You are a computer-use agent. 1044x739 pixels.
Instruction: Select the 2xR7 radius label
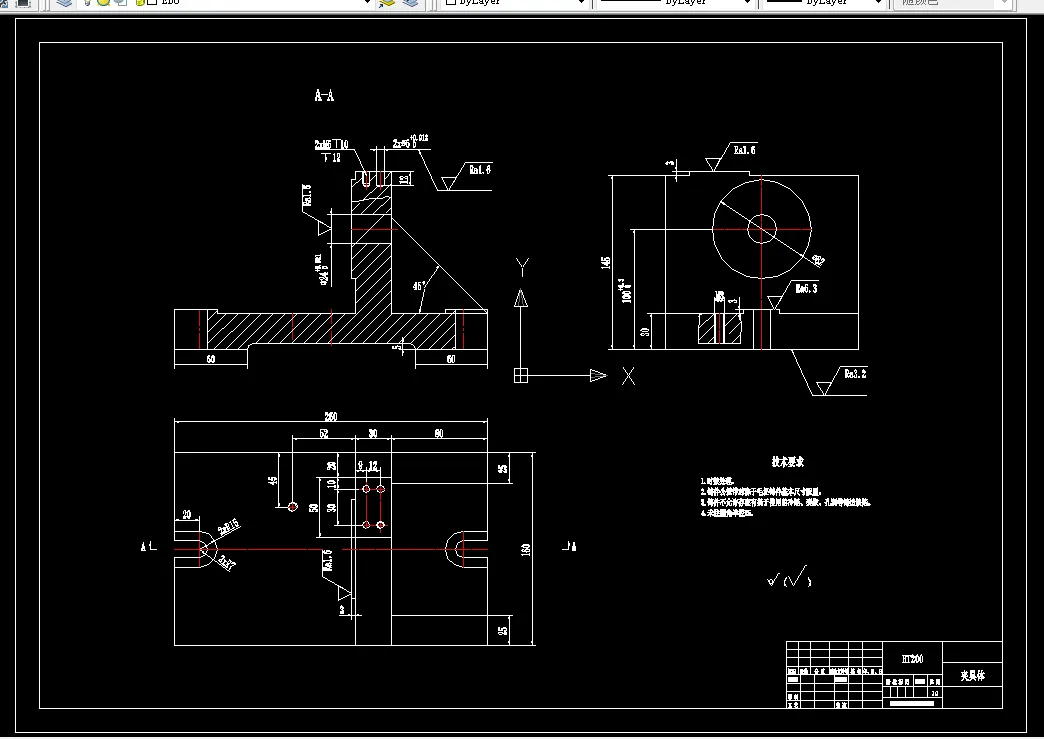pyautogui.click(x=228, y=563)
